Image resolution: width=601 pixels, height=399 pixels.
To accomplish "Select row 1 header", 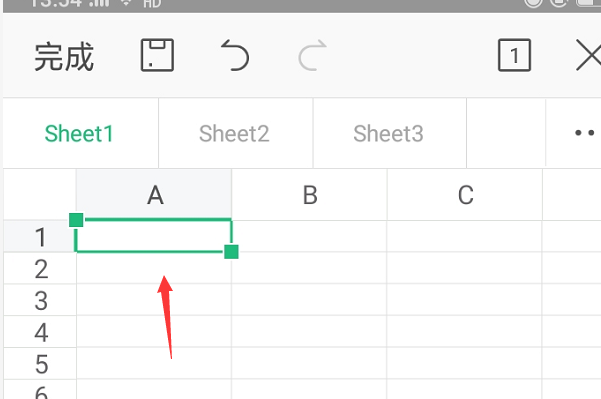I will pos(40,236).
